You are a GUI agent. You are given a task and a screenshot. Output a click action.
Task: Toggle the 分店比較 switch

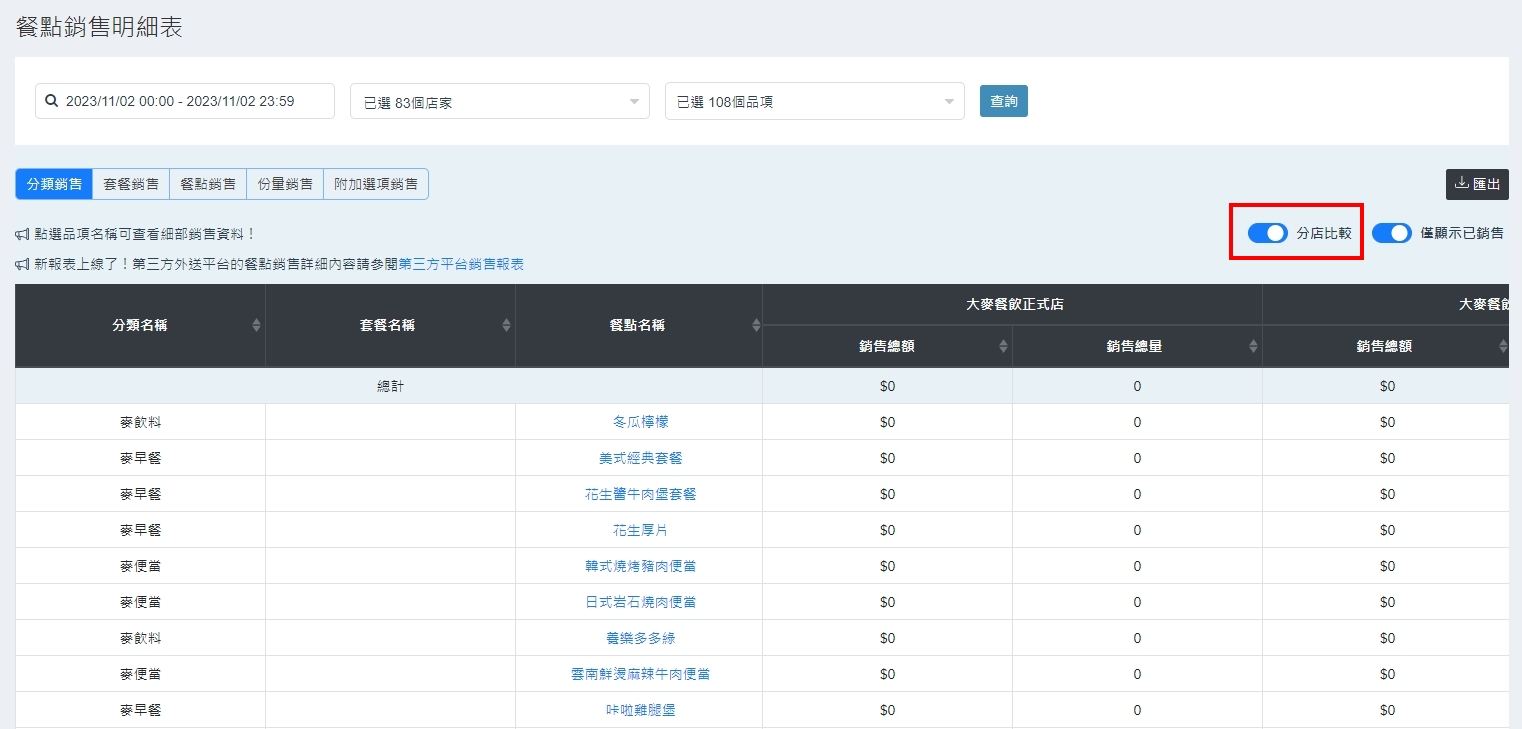click(x=1267, y=233)
